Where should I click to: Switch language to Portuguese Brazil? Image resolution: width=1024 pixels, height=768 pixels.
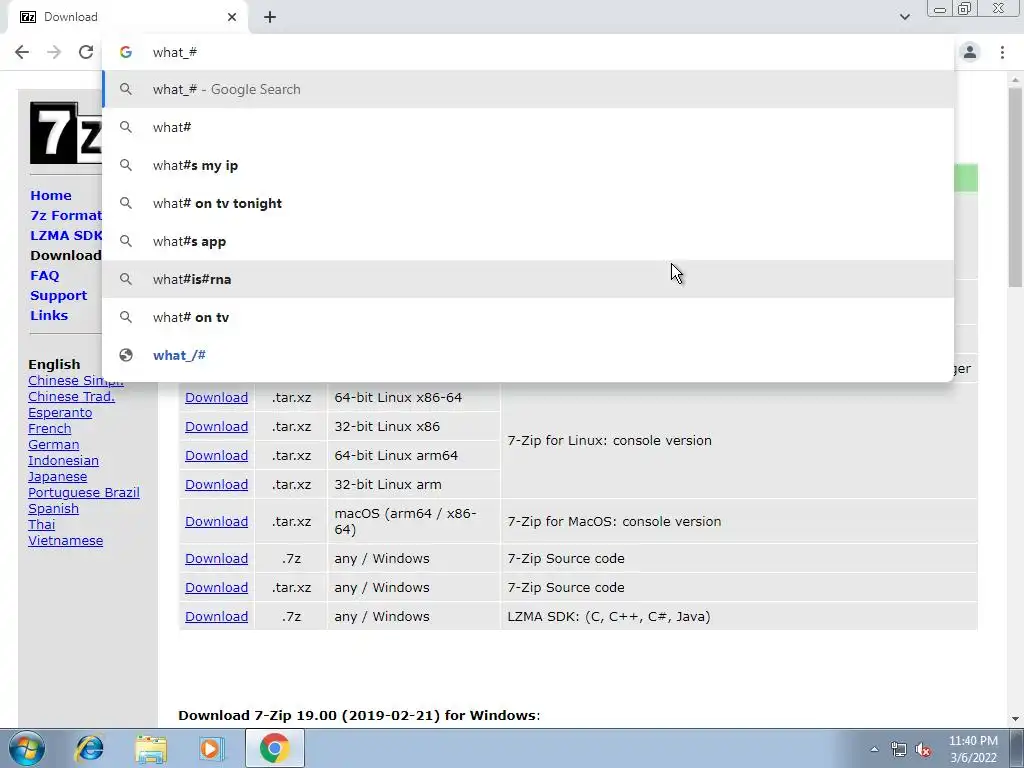(84, 492)
